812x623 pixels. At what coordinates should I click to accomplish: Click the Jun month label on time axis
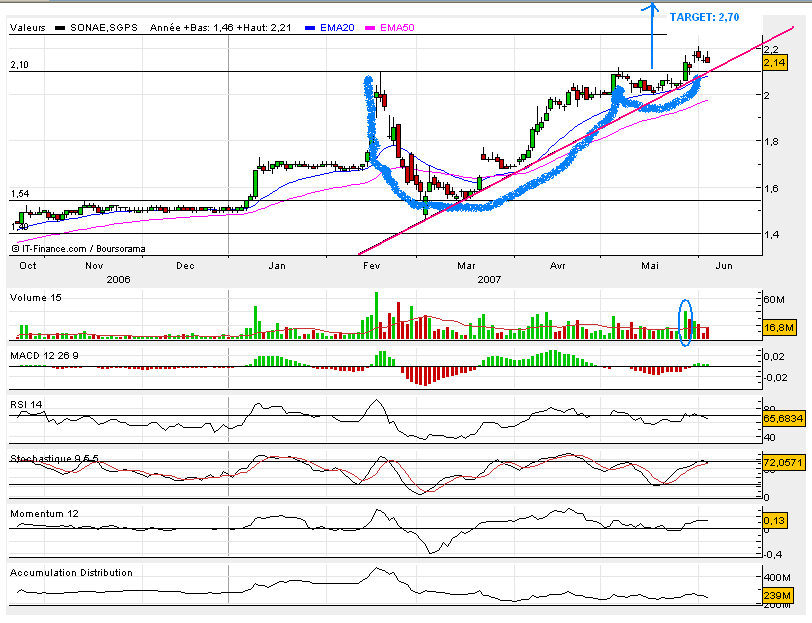tap(724, 266)
